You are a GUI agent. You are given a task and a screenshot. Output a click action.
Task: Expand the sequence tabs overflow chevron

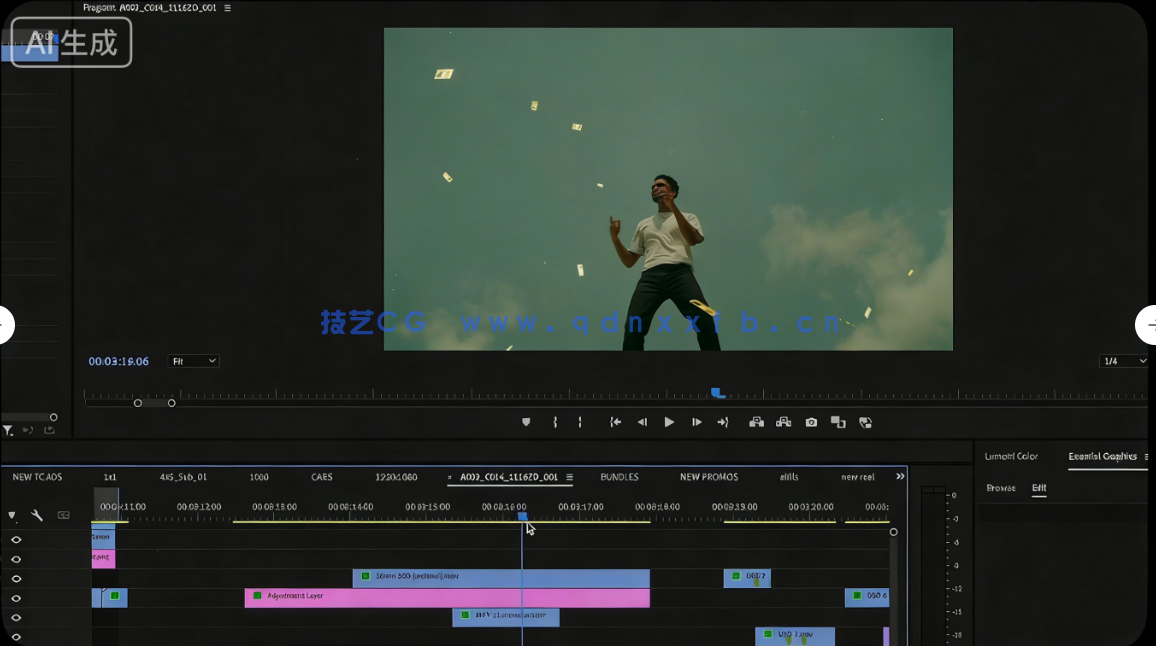pyautogui.click(x=900, y=477)
